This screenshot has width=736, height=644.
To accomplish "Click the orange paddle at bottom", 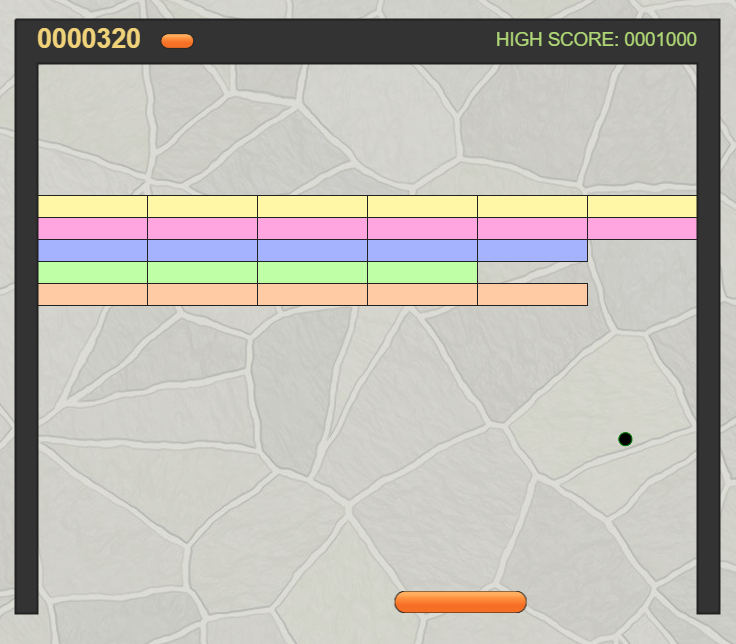I will coord(460,602).
